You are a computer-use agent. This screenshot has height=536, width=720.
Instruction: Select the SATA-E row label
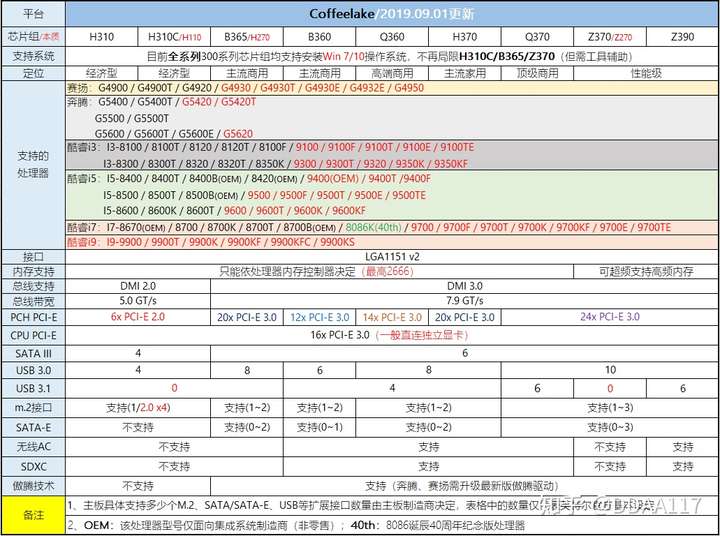[x=34, y=428]
